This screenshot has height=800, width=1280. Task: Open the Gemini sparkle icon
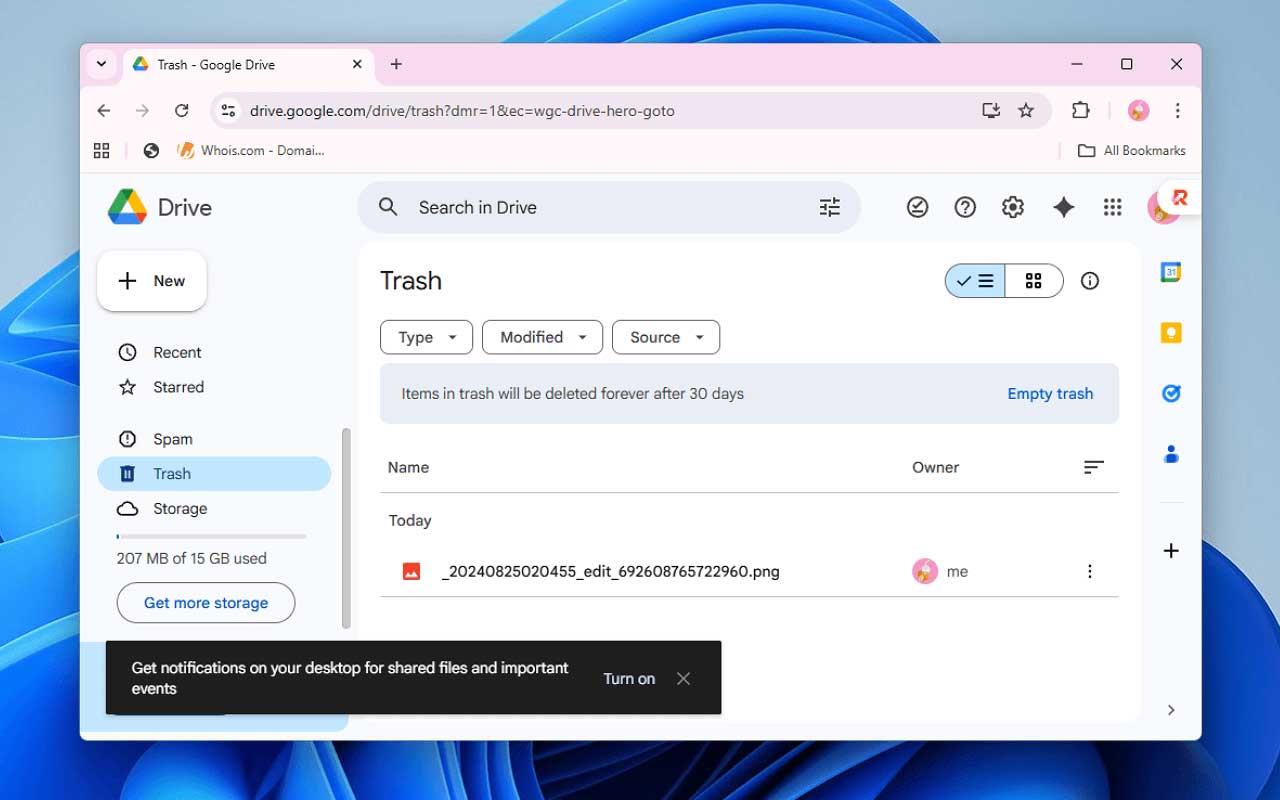(x=1063, y=207)
